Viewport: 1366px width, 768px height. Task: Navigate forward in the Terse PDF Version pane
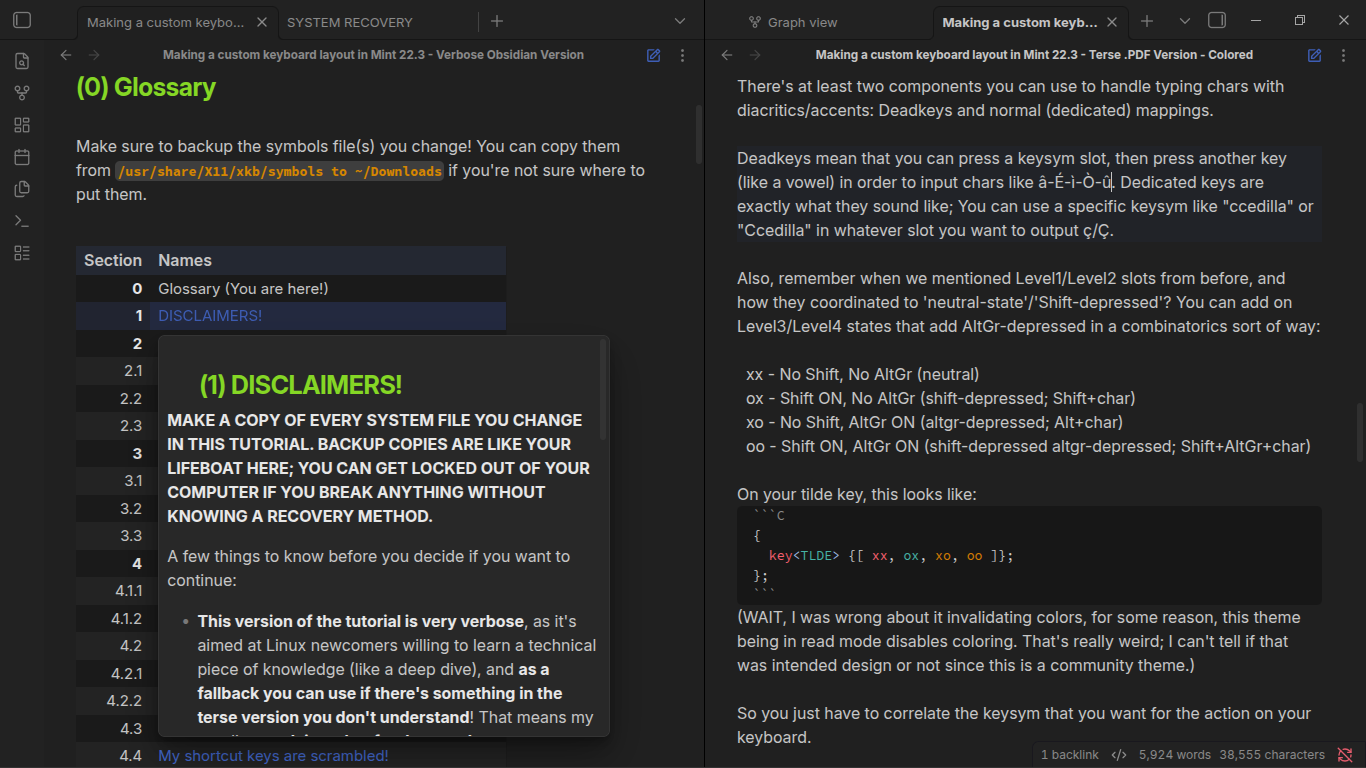point(755,56)
